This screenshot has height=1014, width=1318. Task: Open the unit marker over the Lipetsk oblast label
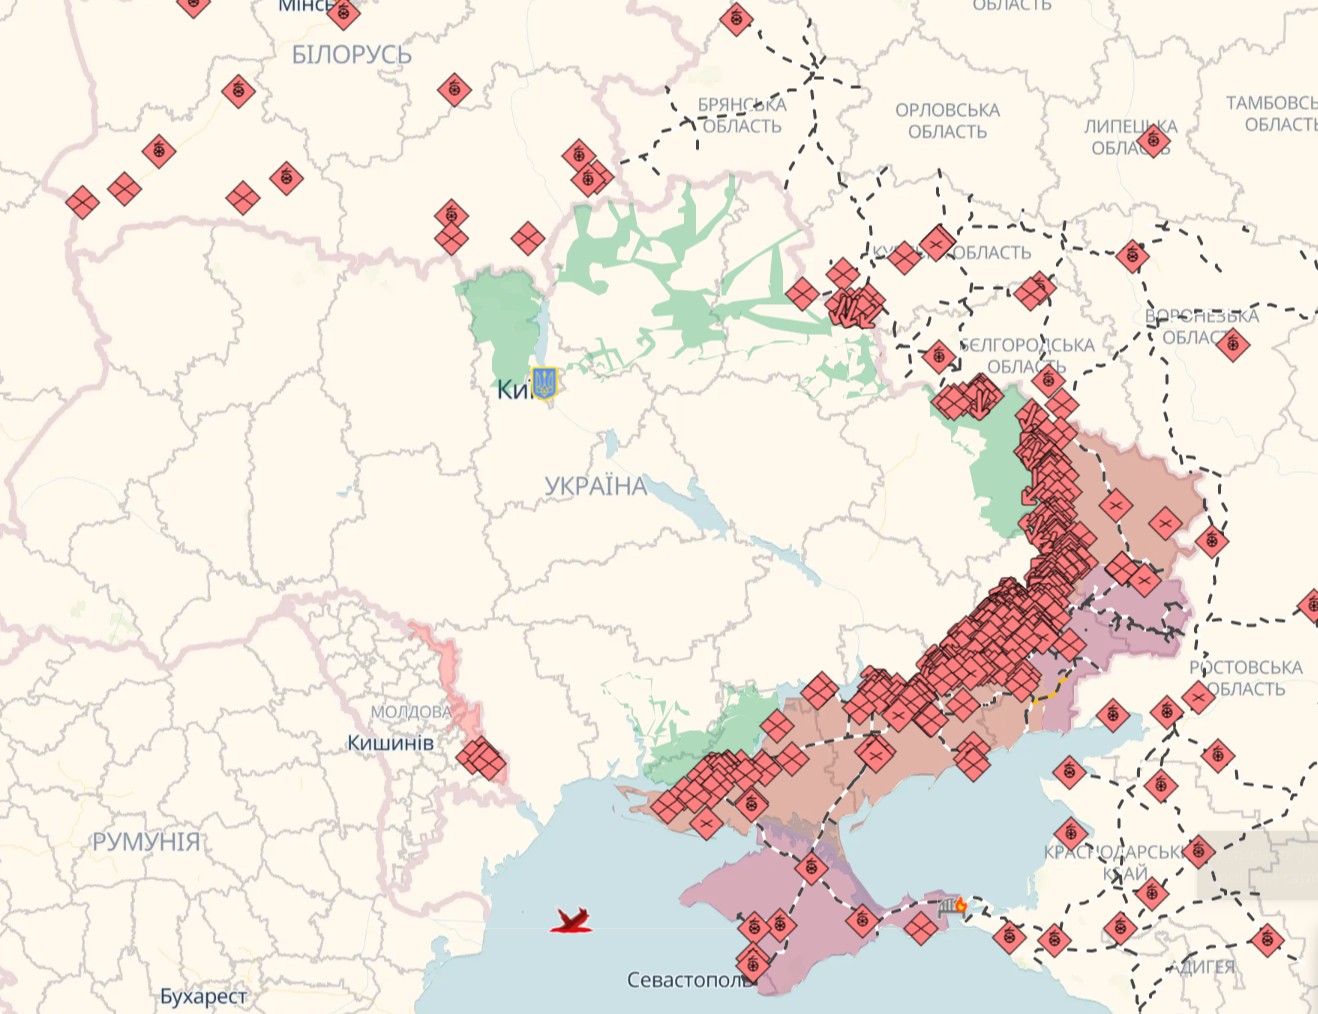(x=1153, y=139)
